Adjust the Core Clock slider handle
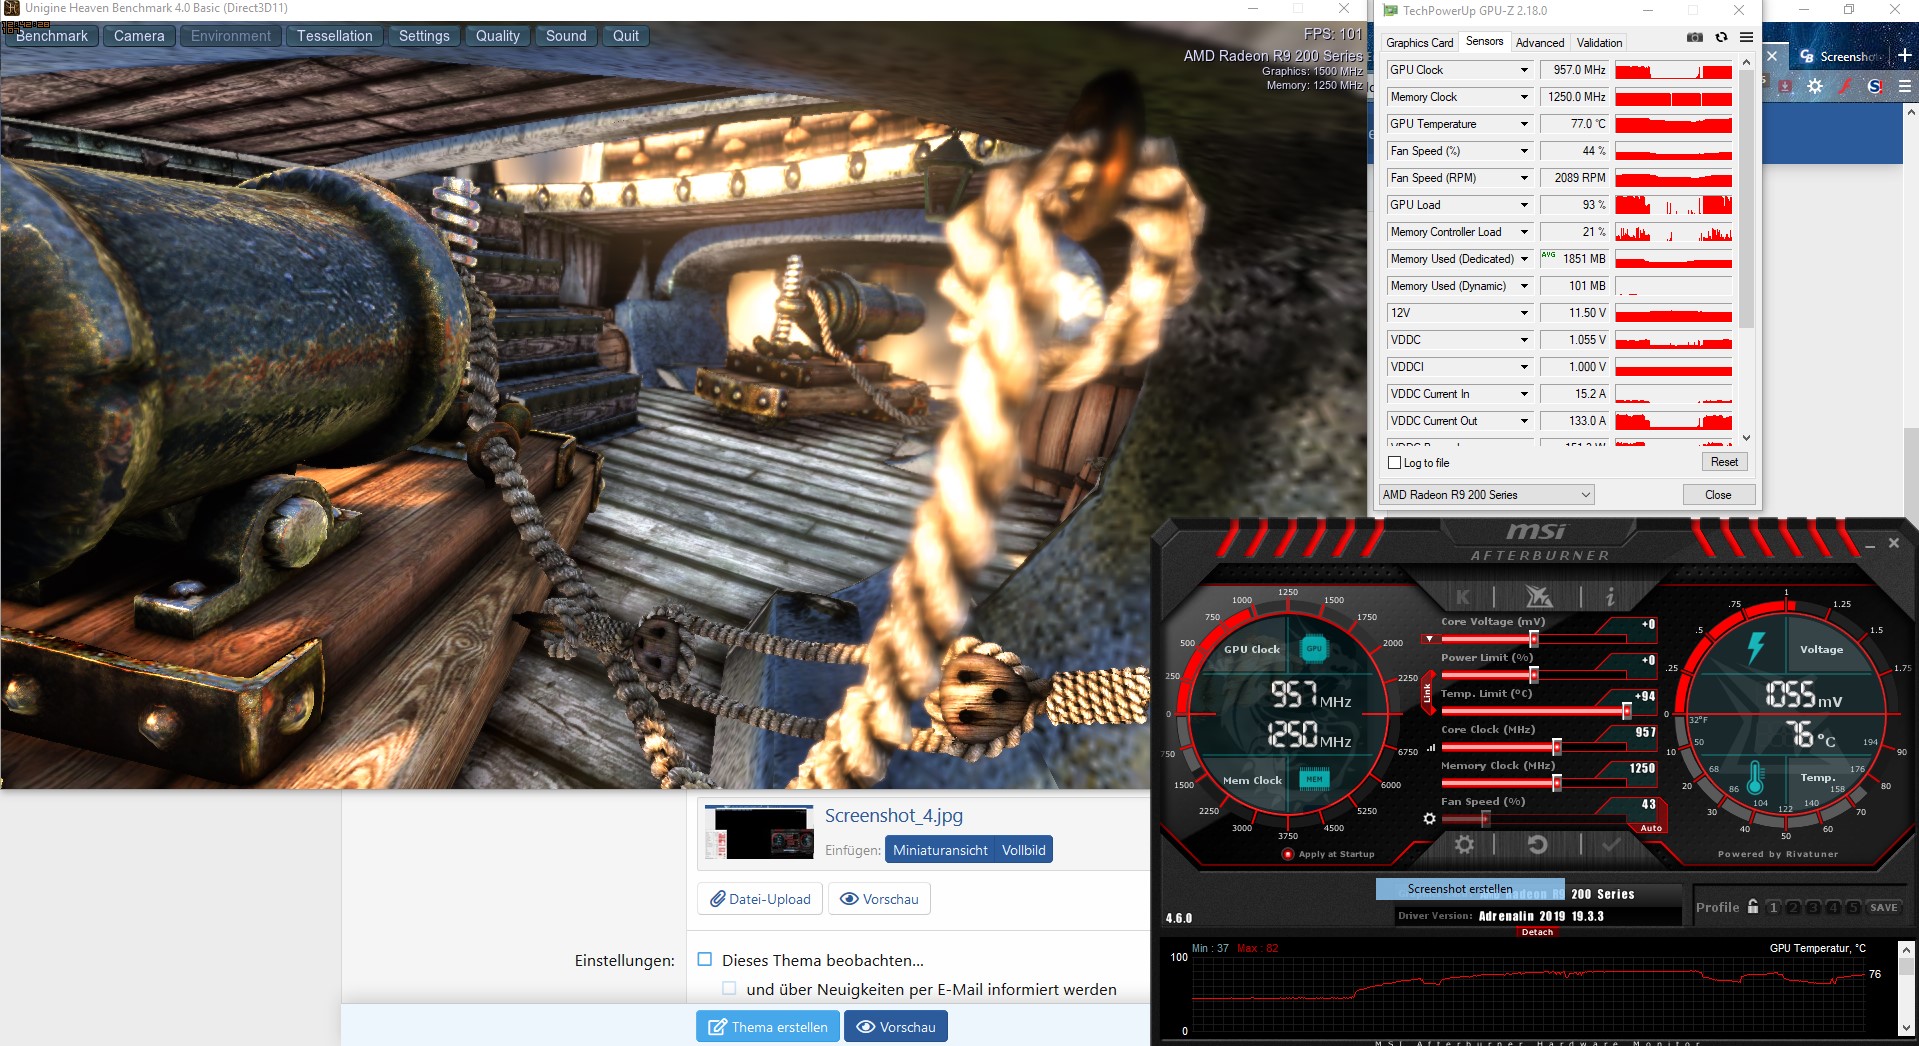 click(x=1557, y=747)
